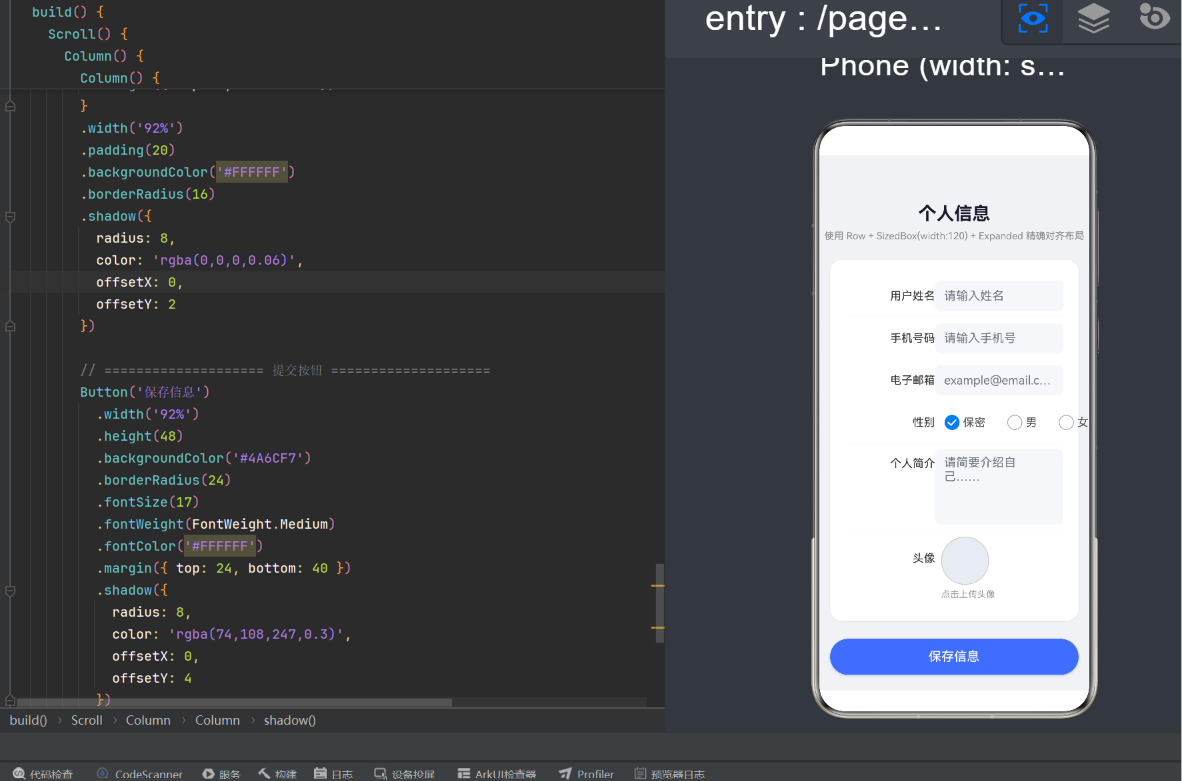Click the 'entry : /page…' preview title
This screenshot has width=1182, height=781.
[823, 20]
